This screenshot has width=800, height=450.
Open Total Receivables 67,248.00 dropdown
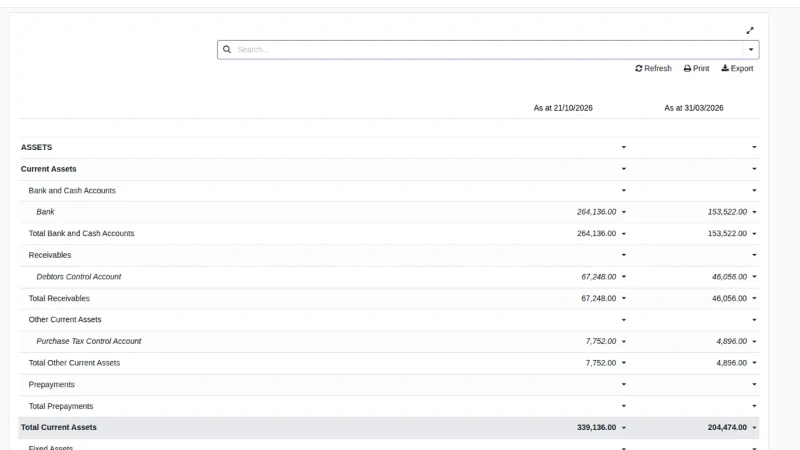pos(623,298)
